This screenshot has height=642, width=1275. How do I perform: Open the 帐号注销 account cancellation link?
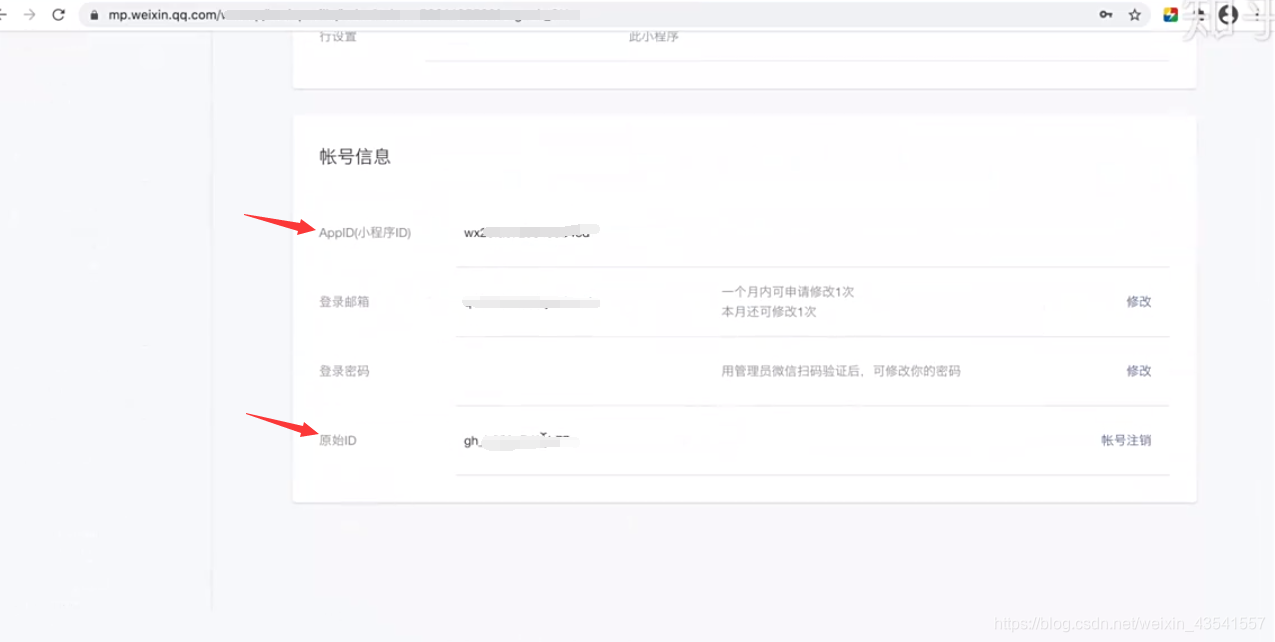[1127, 440]
